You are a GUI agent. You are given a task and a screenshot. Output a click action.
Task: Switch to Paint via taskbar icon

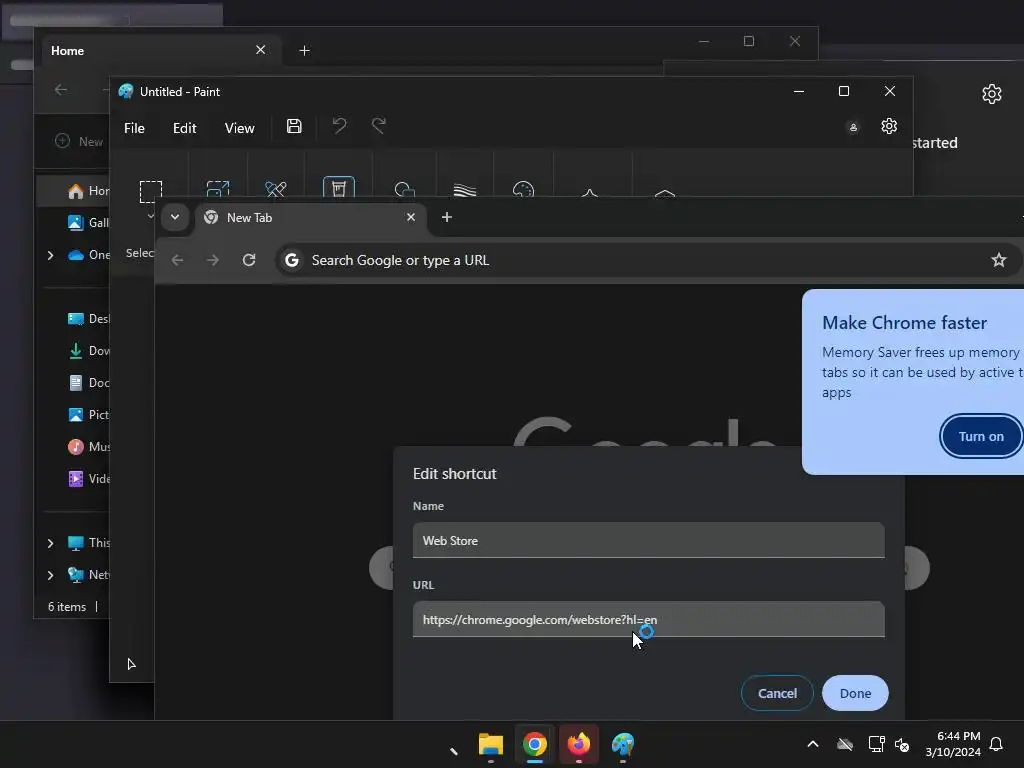point(622,744)
